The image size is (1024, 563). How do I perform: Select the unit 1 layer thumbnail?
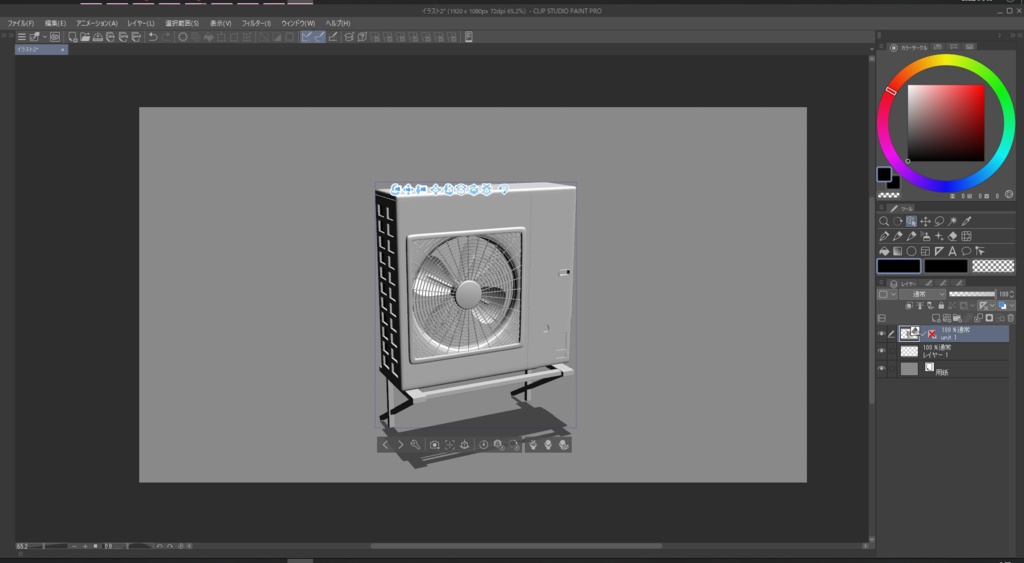pos(909,334)
